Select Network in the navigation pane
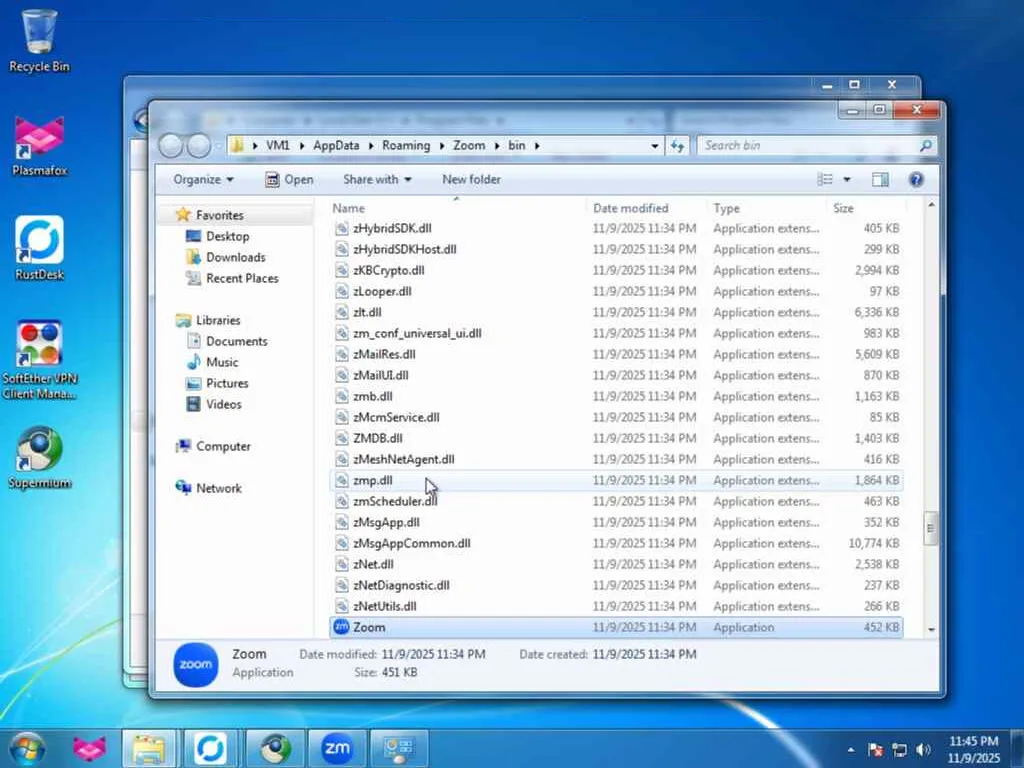The image size is (1024, 768). point(218,488)
